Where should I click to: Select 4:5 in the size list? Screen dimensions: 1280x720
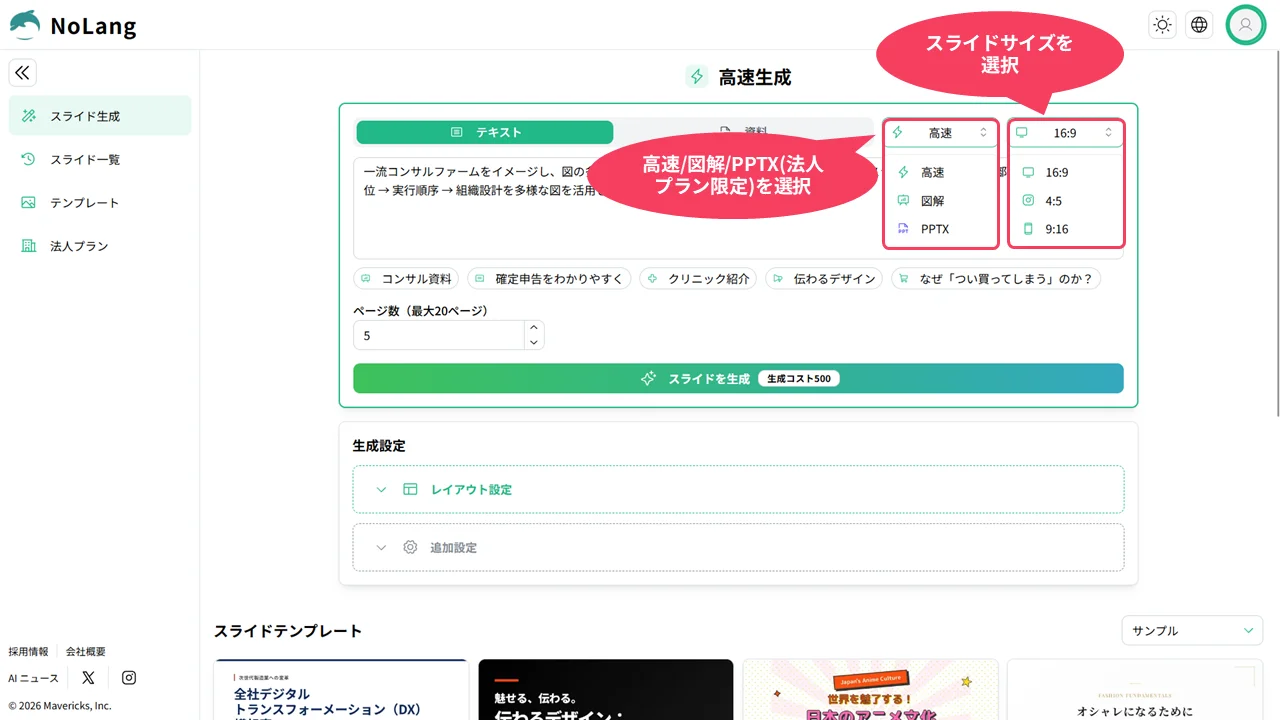click(x=1065, y=201)
